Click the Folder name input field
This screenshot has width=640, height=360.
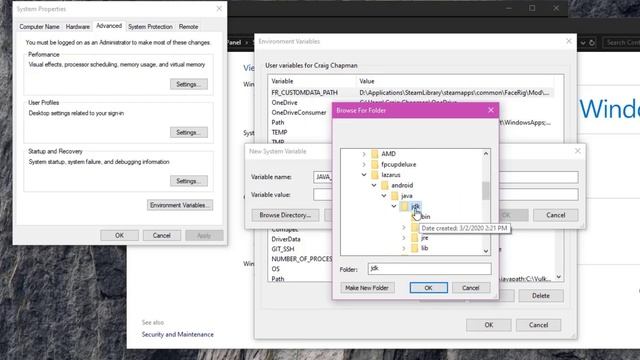point(429,269)
